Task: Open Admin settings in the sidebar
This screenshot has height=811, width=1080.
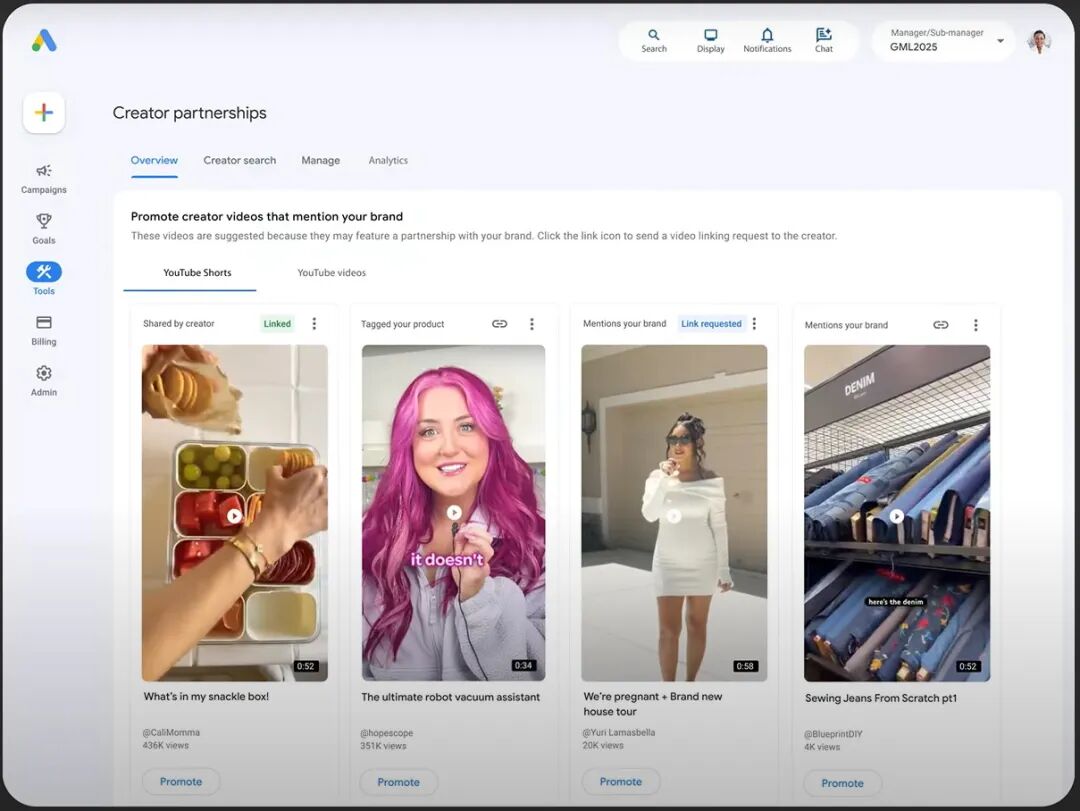Action: click(x=44, y=380)
